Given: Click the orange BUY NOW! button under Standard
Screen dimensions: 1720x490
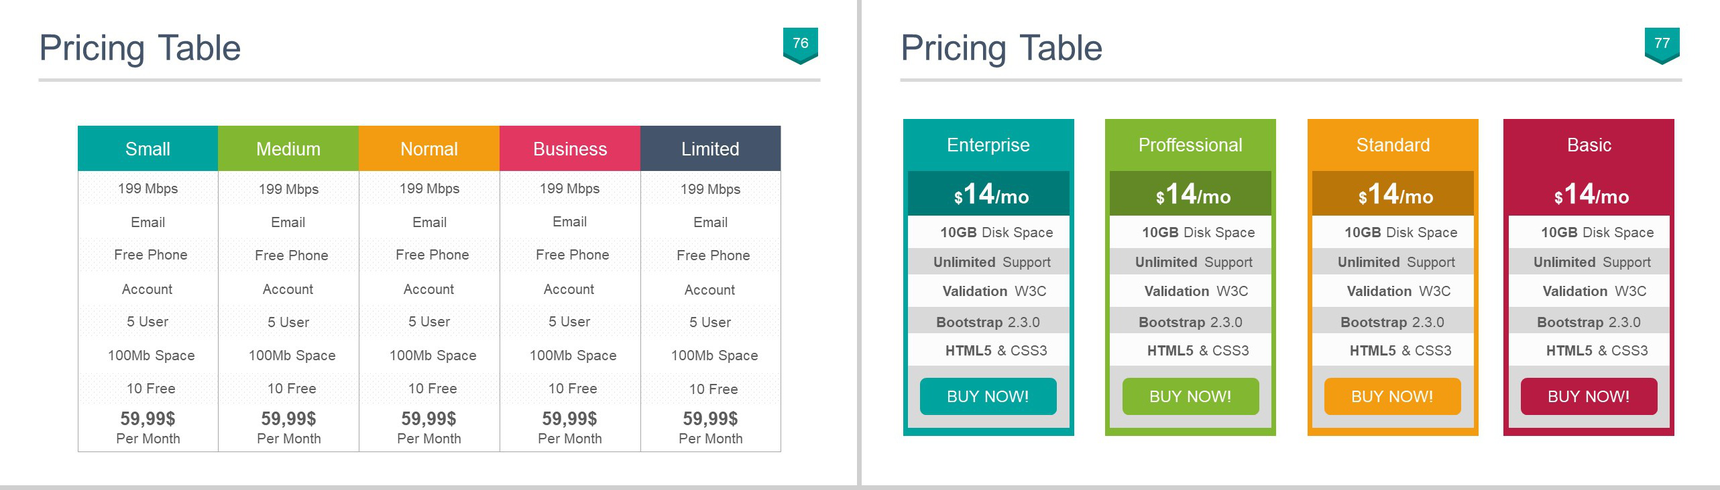Looking at the screenshot, I should coord(1392,396).
